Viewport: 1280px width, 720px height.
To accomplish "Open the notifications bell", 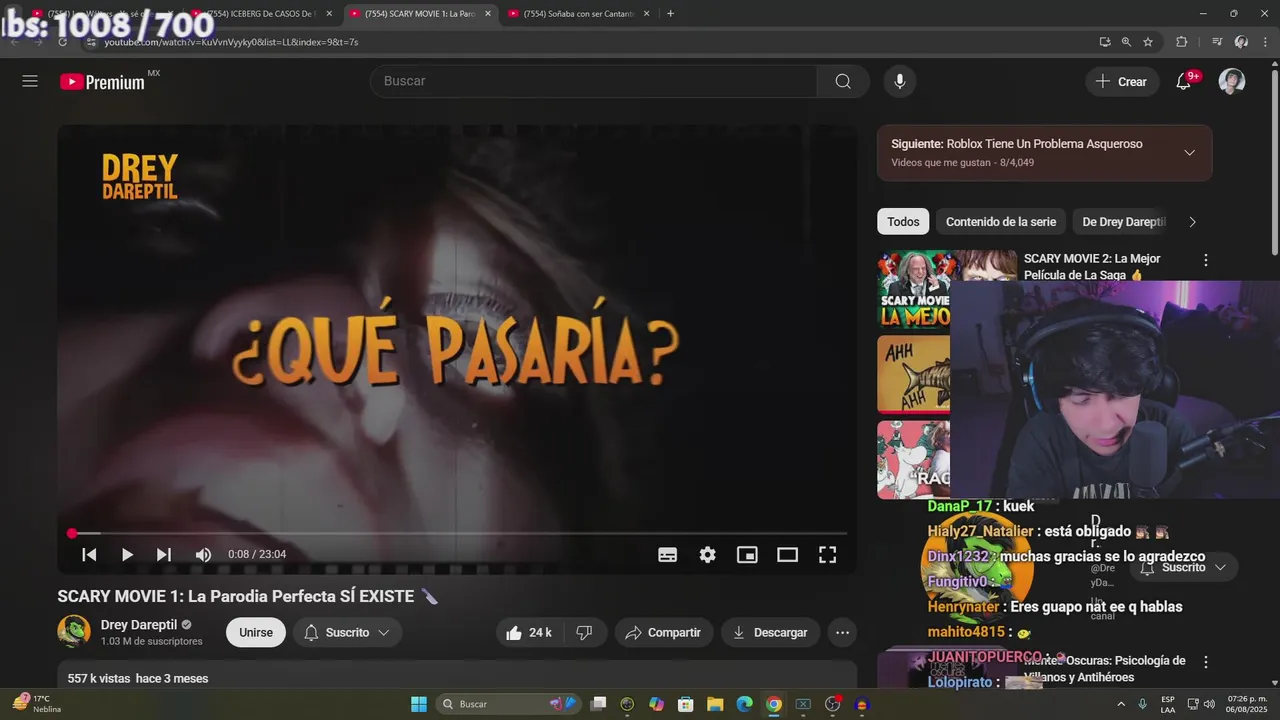I will pos(1184,81).
